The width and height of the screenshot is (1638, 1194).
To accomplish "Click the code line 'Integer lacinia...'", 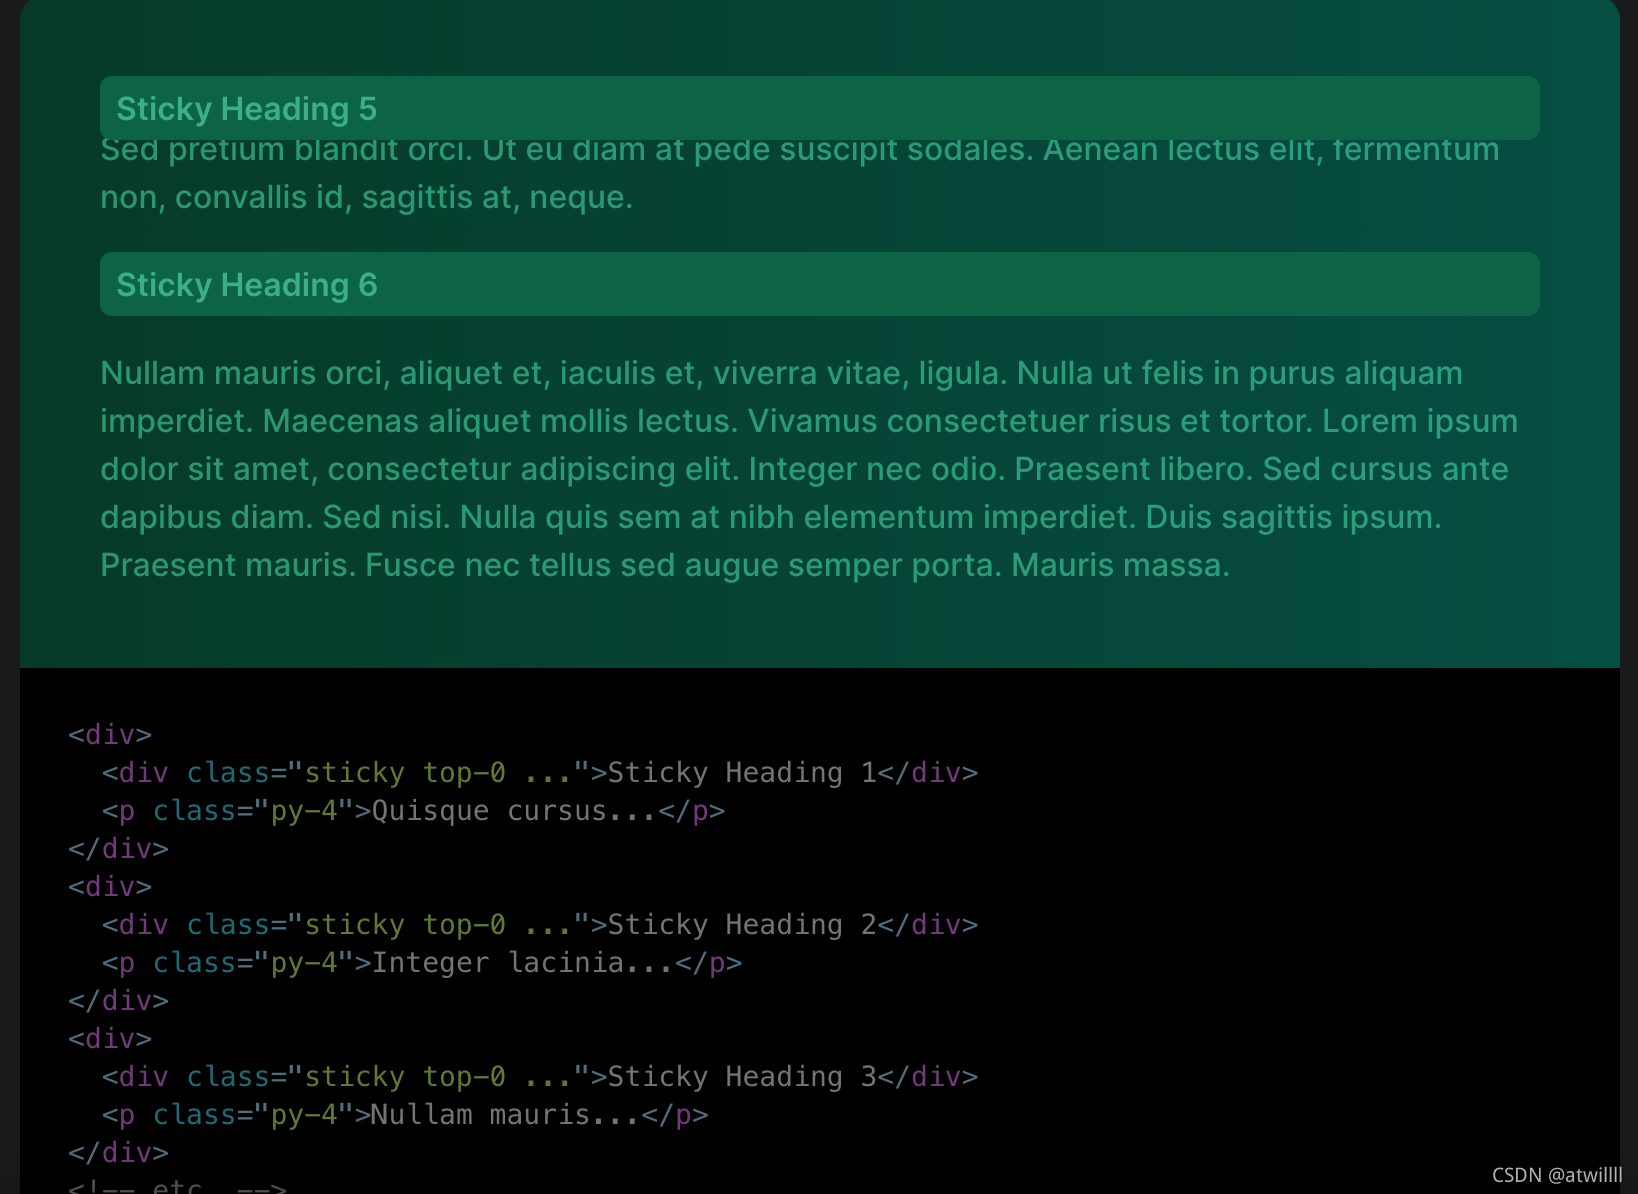I will (422, 963).
